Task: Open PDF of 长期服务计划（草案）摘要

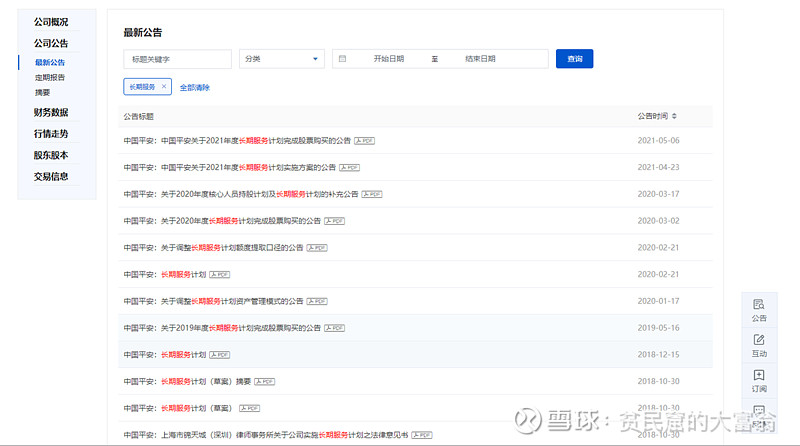Action: [264, 382]
